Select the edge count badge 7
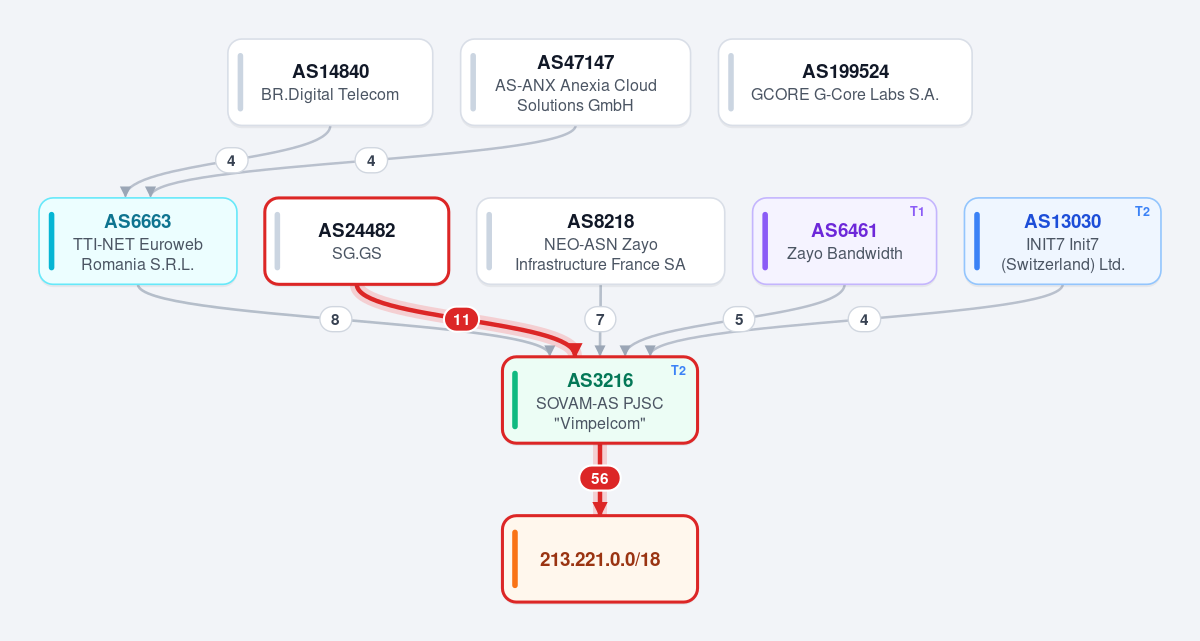 [x=600, y=320]
